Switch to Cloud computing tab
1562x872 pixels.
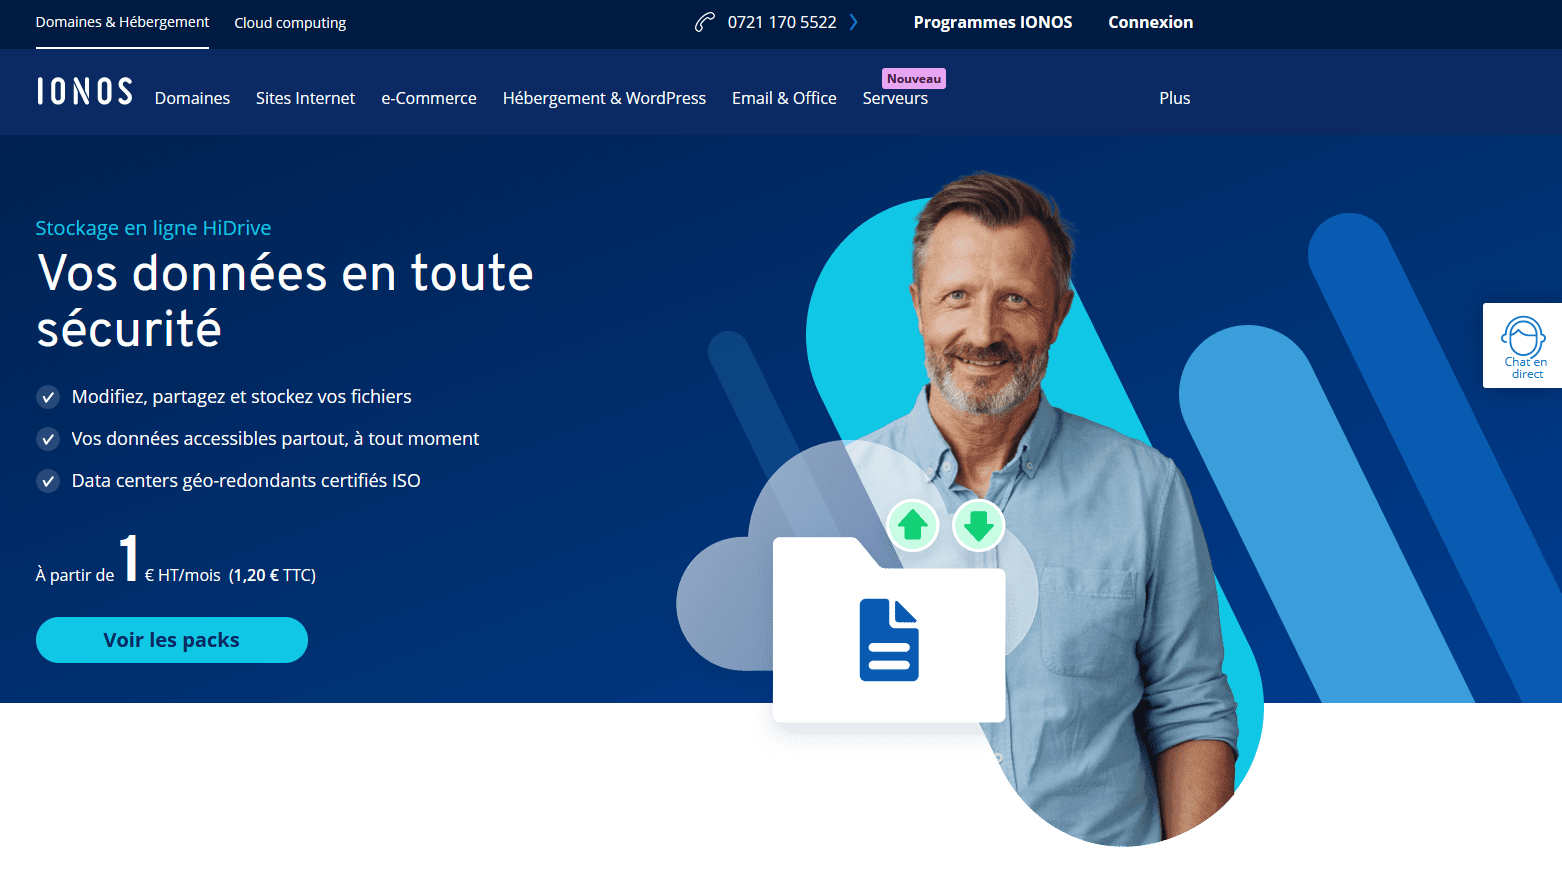point(290,23)
